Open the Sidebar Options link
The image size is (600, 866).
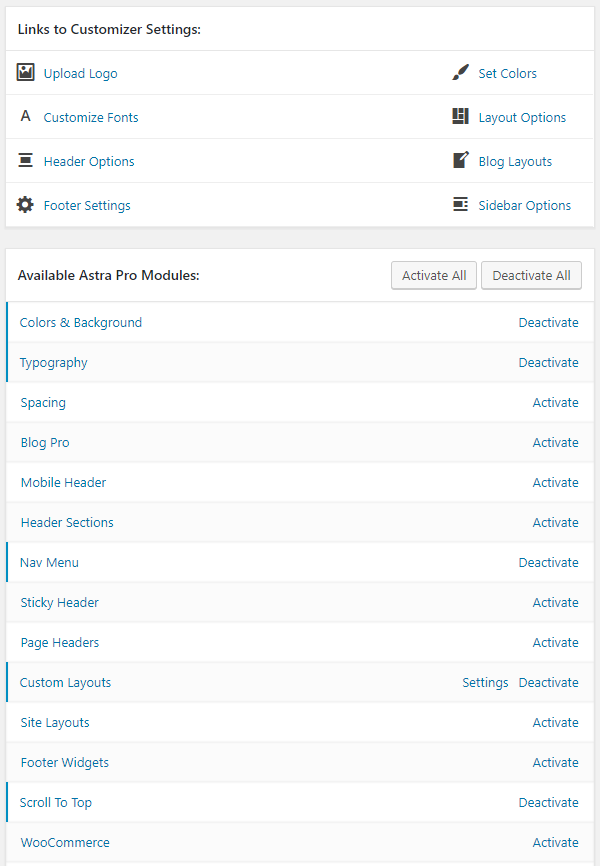coord(524,205)
